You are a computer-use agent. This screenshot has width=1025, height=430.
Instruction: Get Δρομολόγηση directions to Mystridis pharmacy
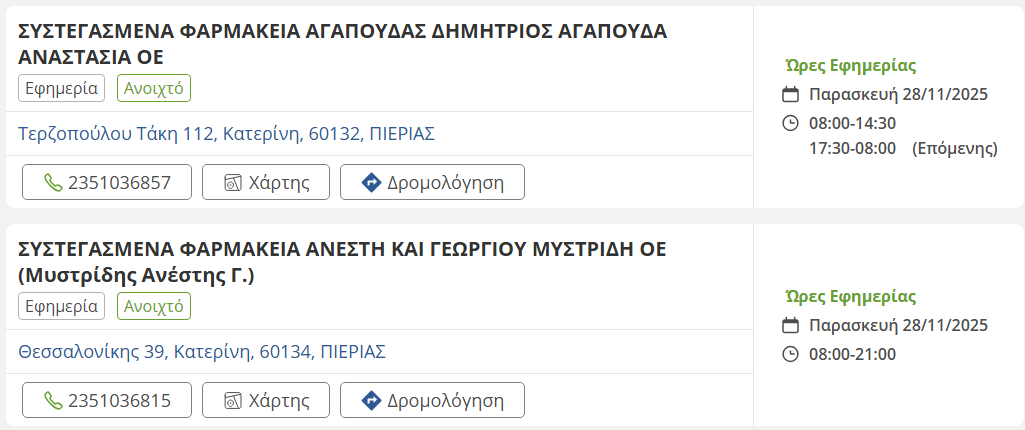432,401
